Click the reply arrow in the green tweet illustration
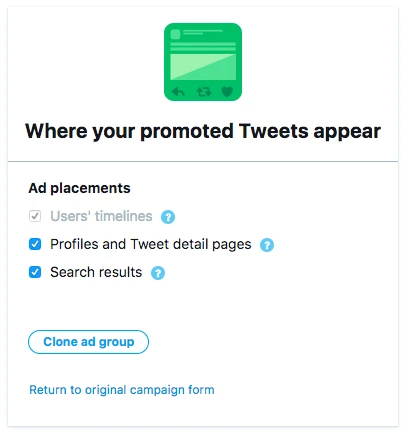The width and height of the screenshot is (409, 433). 178,91
